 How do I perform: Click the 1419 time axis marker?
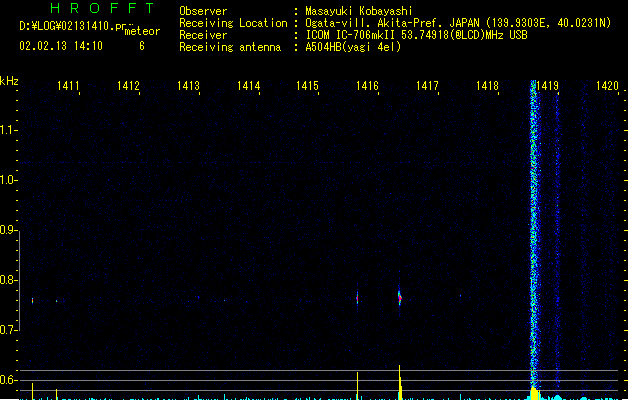[548, 86]
